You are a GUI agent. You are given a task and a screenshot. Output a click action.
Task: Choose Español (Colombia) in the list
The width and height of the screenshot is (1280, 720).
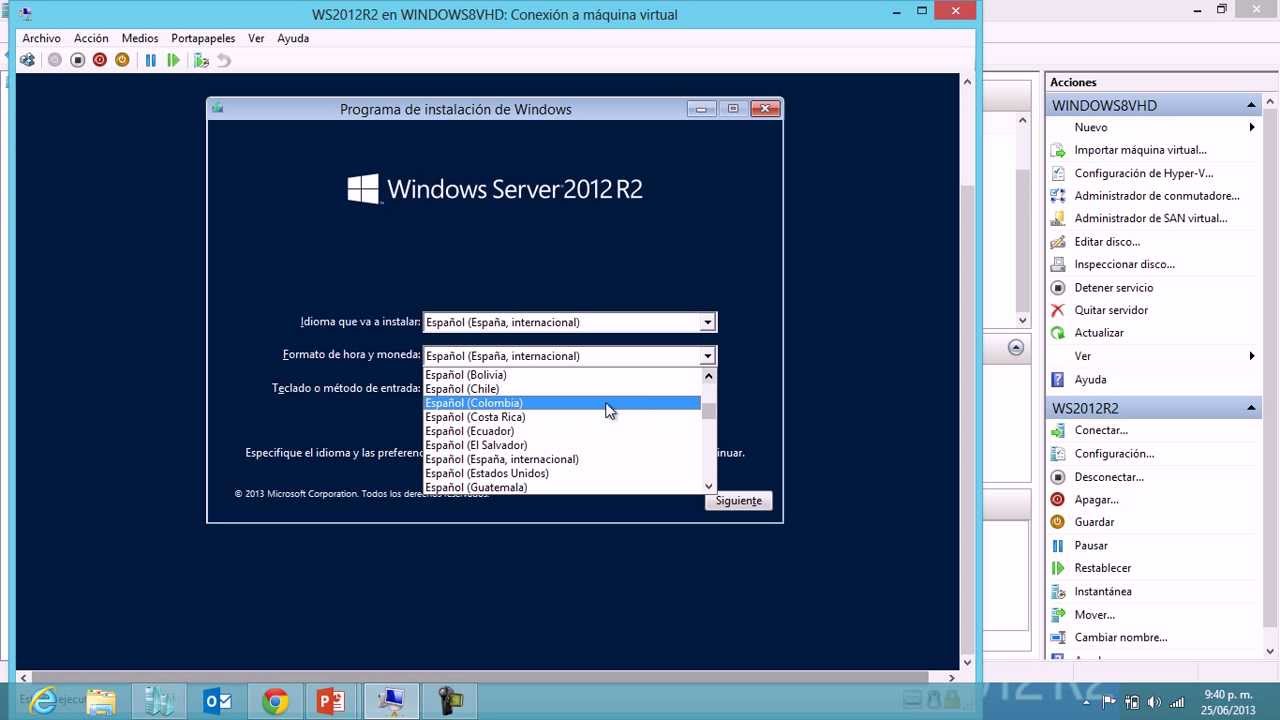(562, 403)
